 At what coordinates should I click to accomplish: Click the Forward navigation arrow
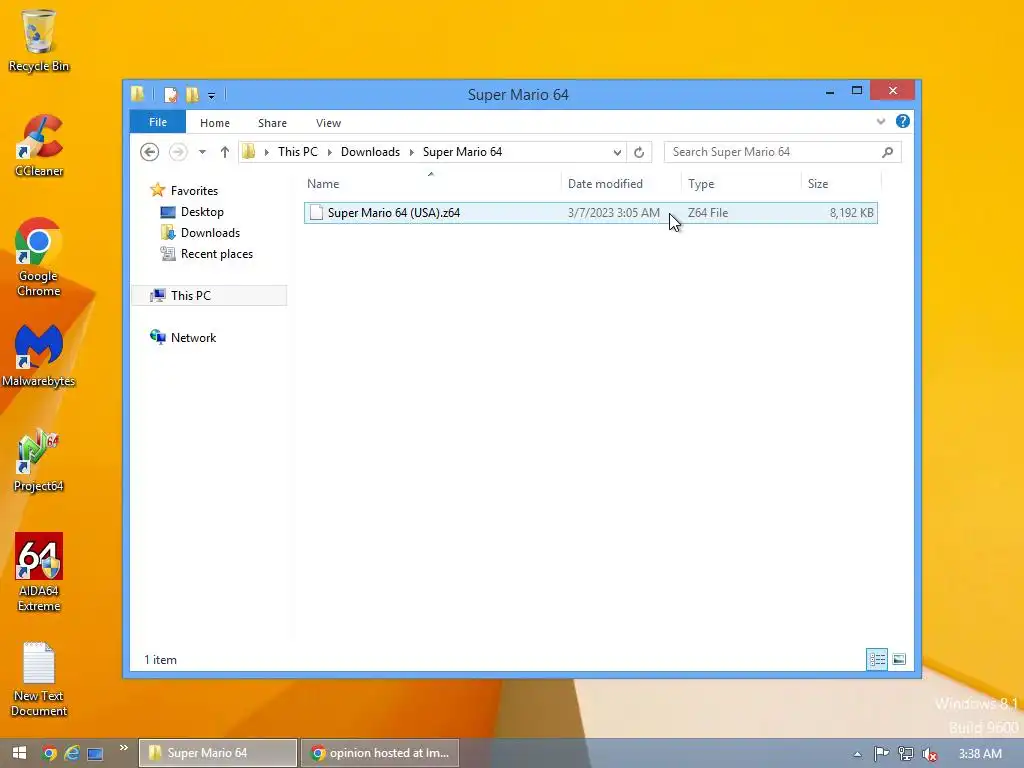point(178,152)
